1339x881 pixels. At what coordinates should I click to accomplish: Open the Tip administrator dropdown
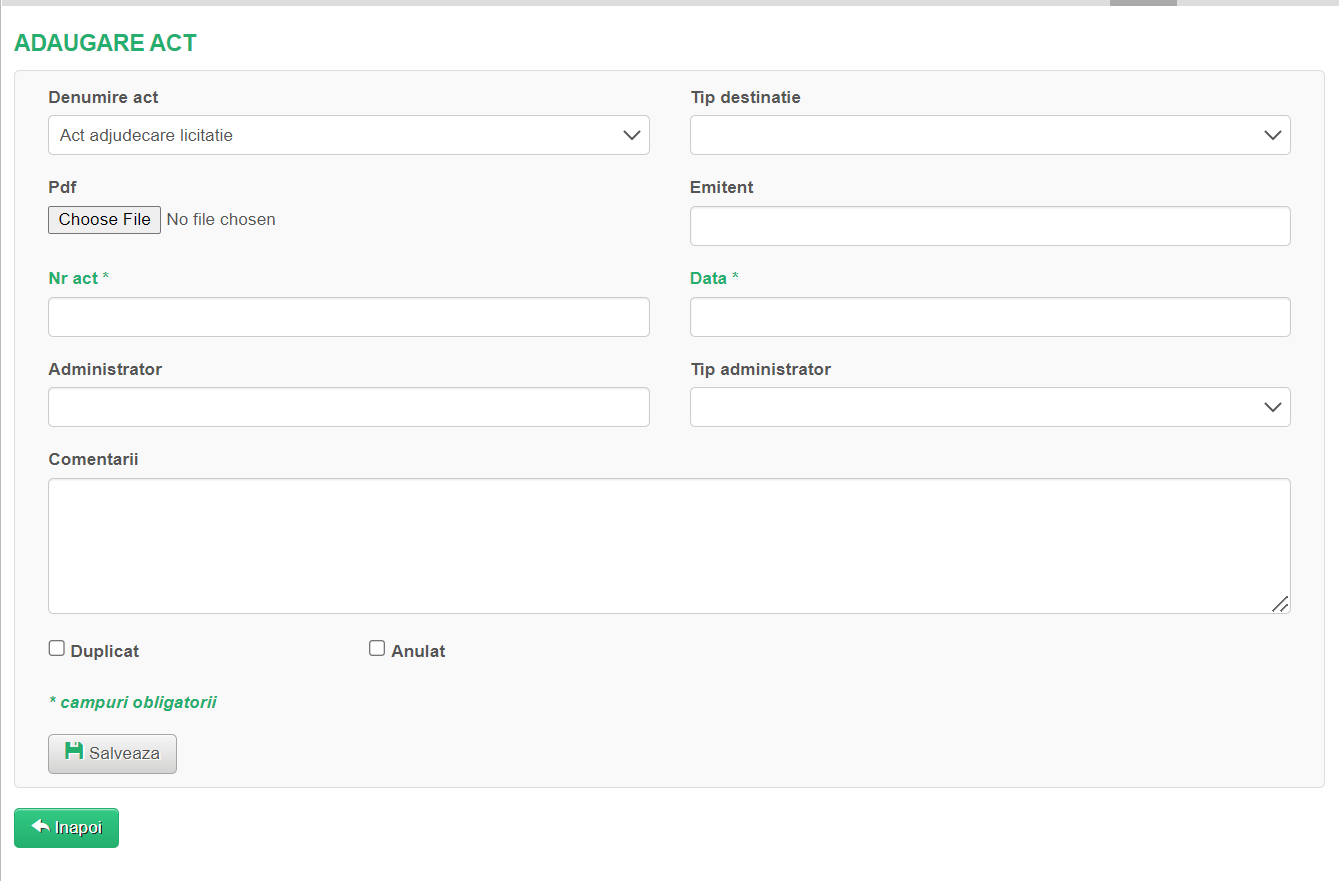(x=989, y=407)
